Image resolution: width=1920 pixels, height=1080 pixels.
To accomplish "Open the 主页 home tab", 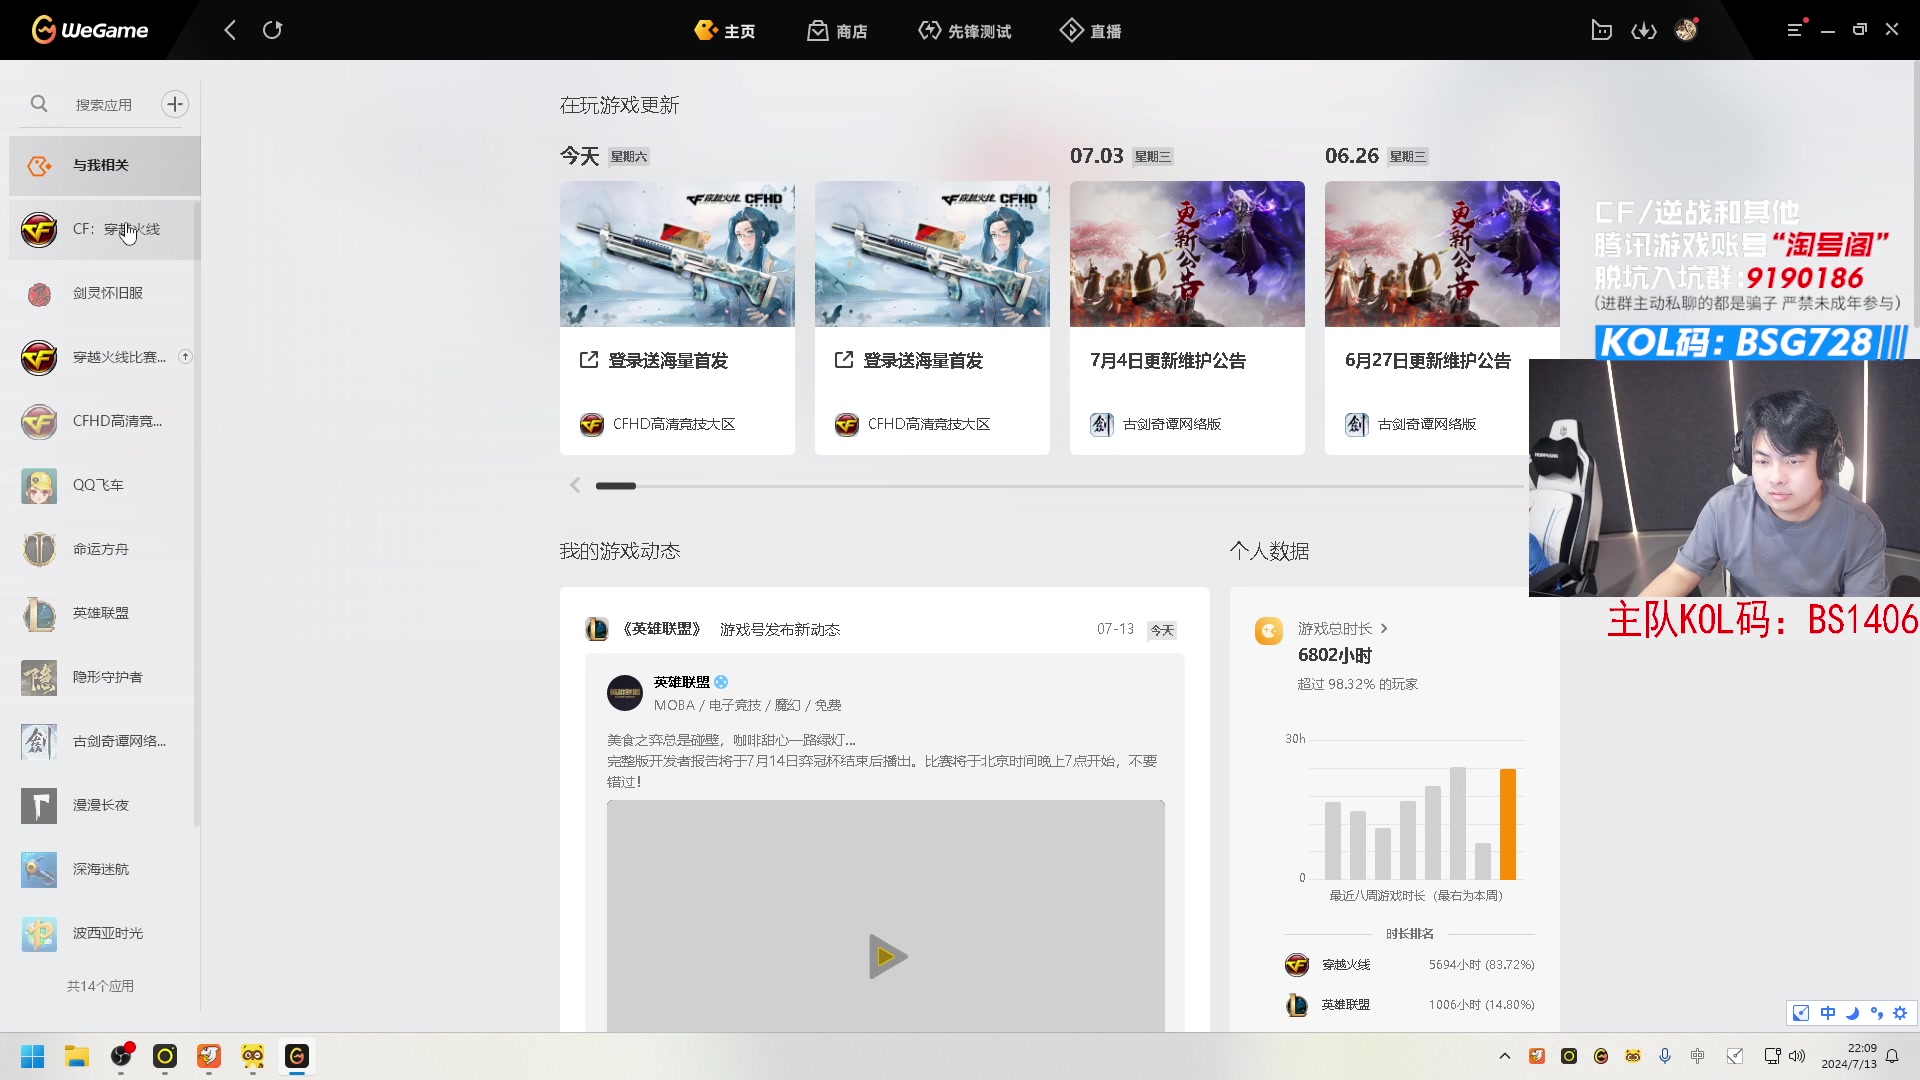I will pos(725,31).
